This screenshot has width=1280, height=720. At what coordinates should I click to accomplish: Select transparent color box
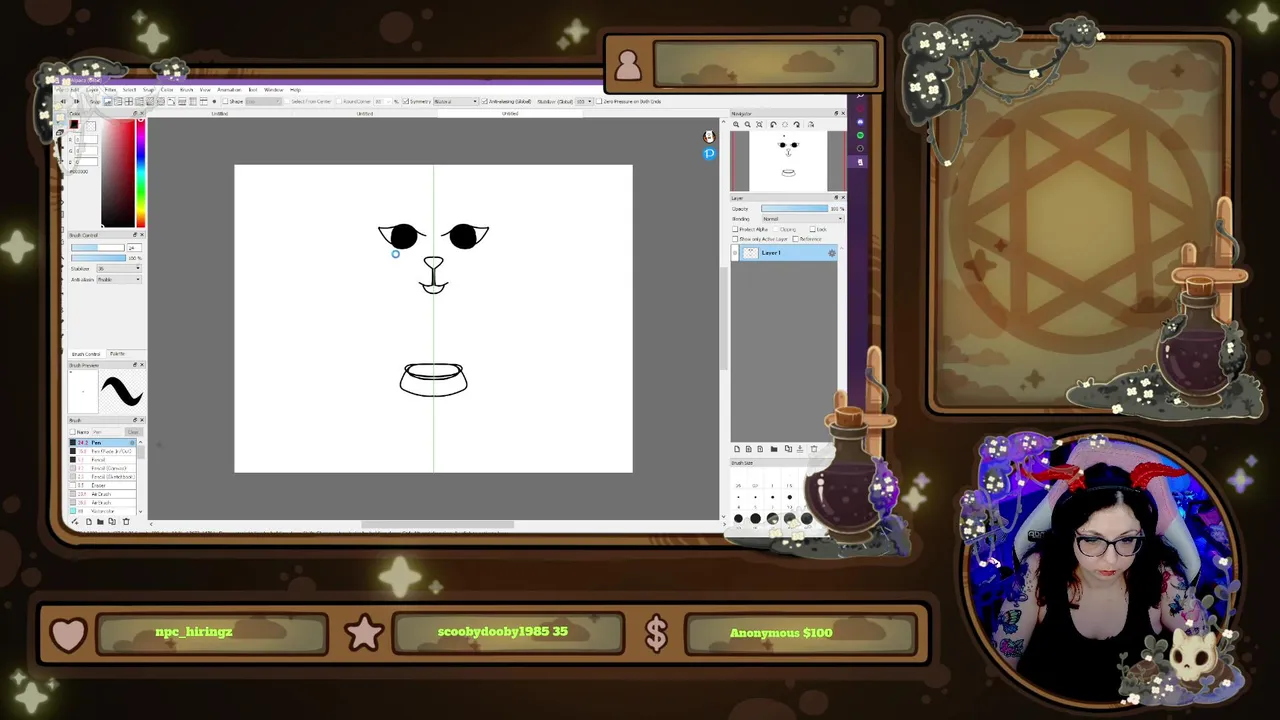point(91,126)
